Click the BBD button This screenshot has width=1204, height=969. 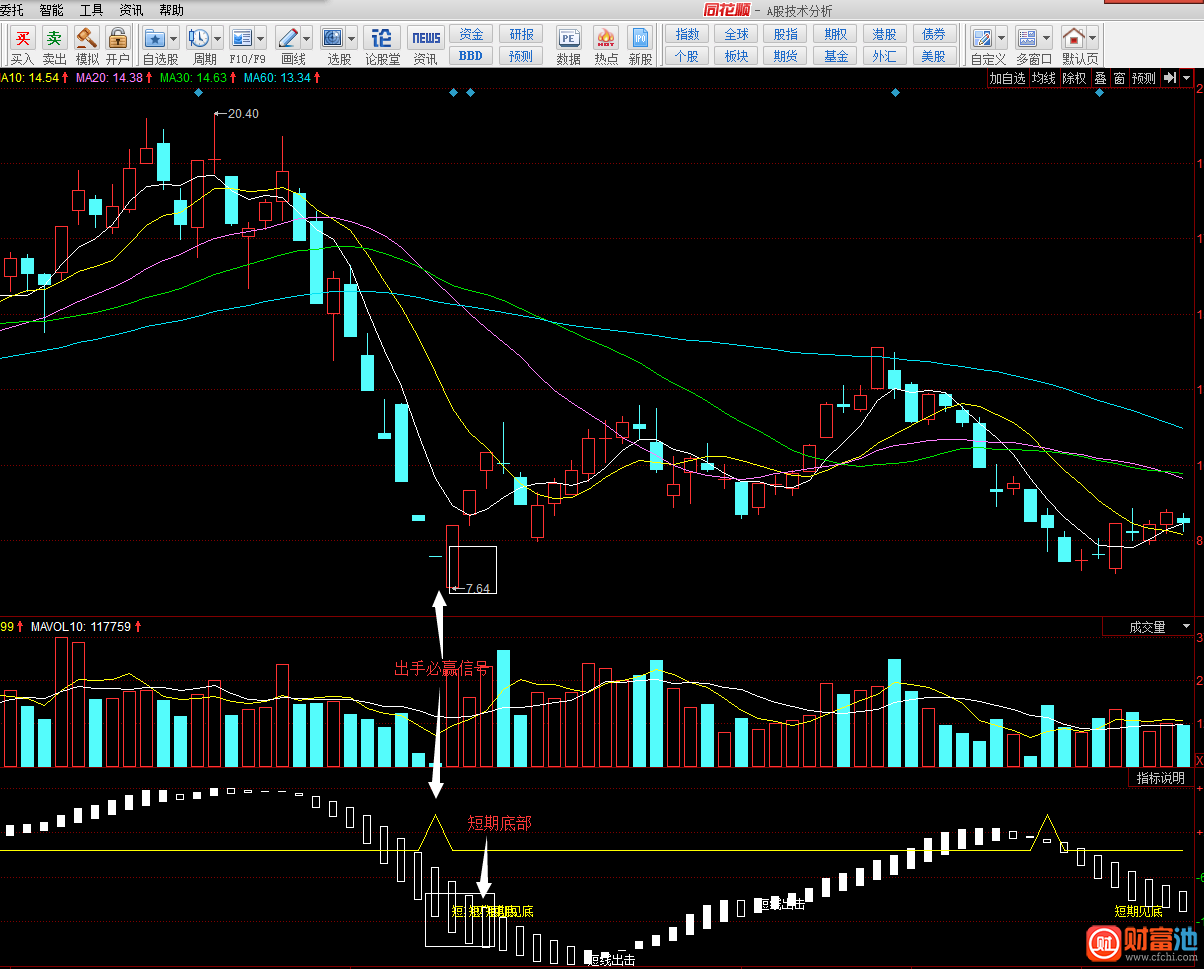point(471,56)
